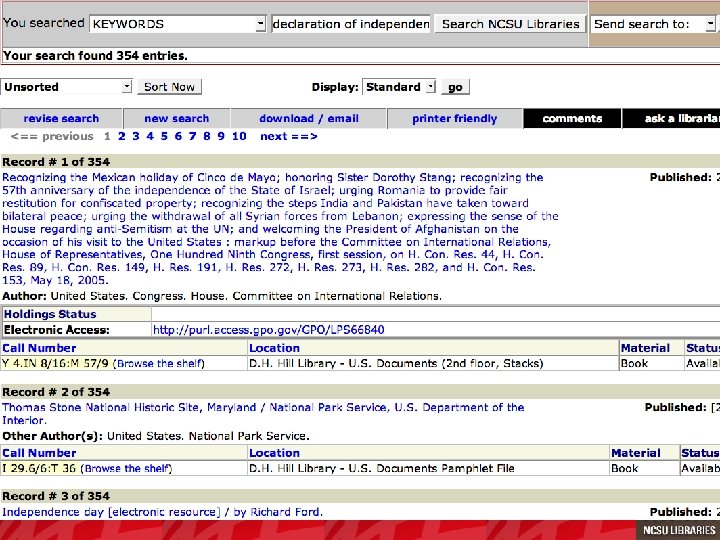Viewport: 720px width, 540px height.
Task: Open the ask a librarian tab
Action: click(x=671, y=118)
